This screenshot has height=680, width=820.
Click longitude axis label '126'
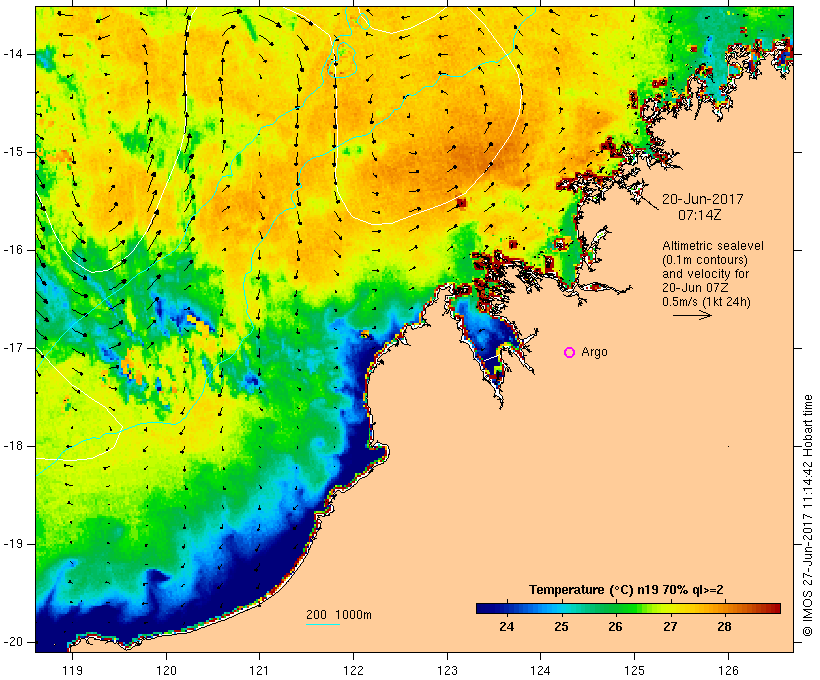coord(728,670)
